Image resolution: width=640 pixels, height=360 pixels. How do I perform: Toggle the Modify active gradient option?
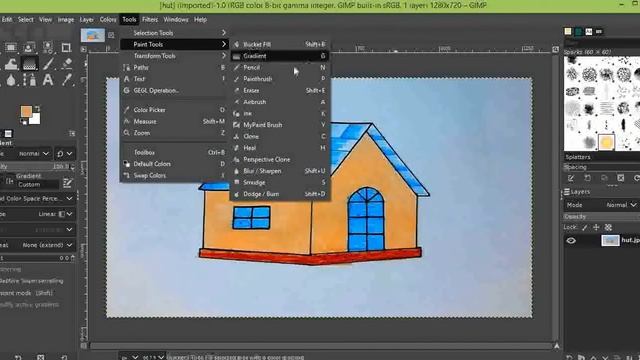[30, 304]
